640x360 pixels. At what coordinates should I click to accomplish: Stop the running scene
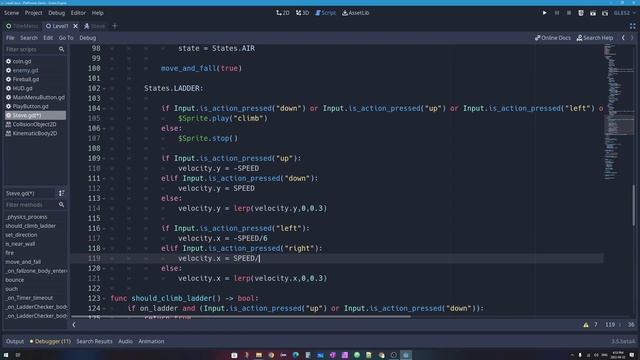(569, 13)
